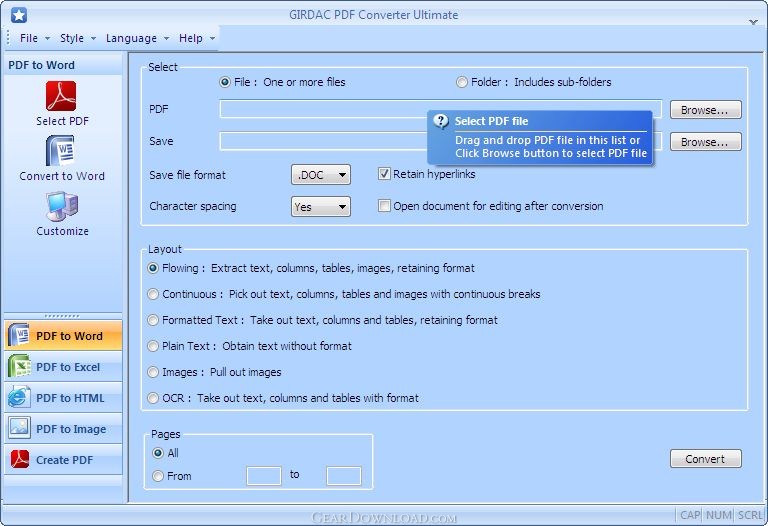Select All pages radio button

click(158, 453)
